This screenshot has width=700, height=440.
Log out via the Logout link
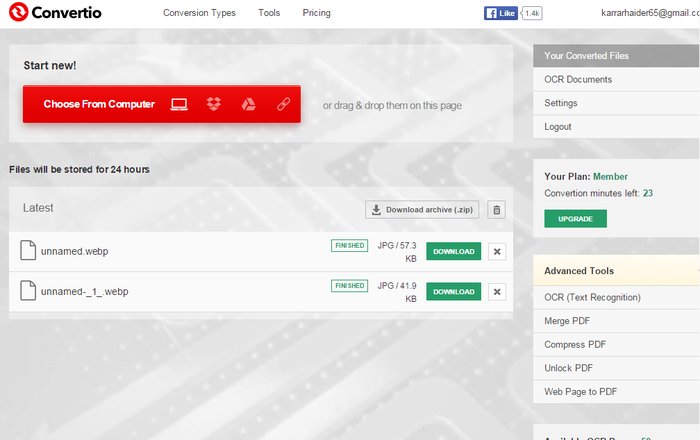[616, 127]
